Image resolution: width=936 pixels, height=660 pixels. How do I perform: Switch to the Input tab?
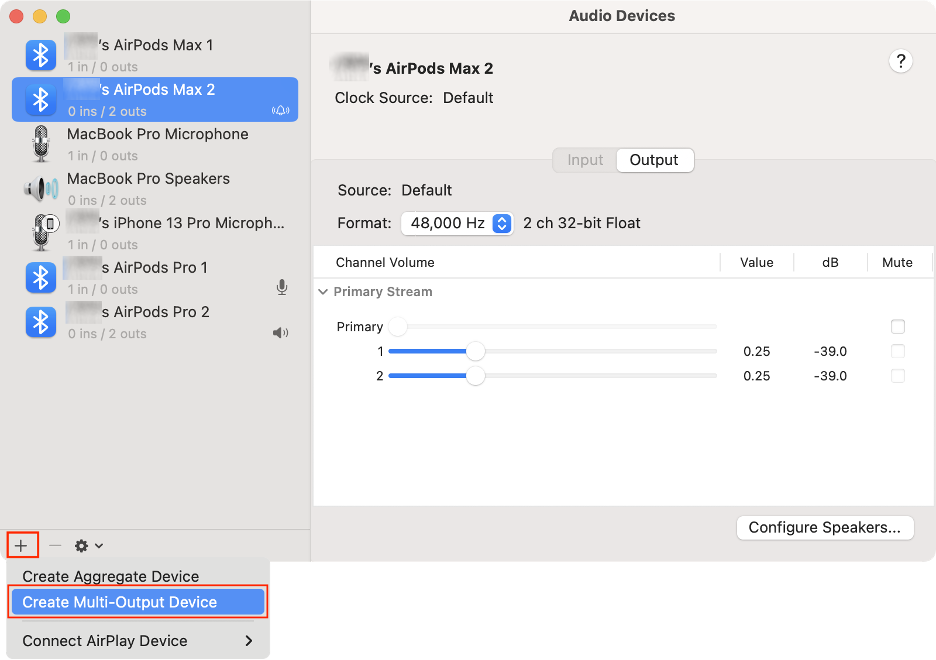click(x=585, y=160)
